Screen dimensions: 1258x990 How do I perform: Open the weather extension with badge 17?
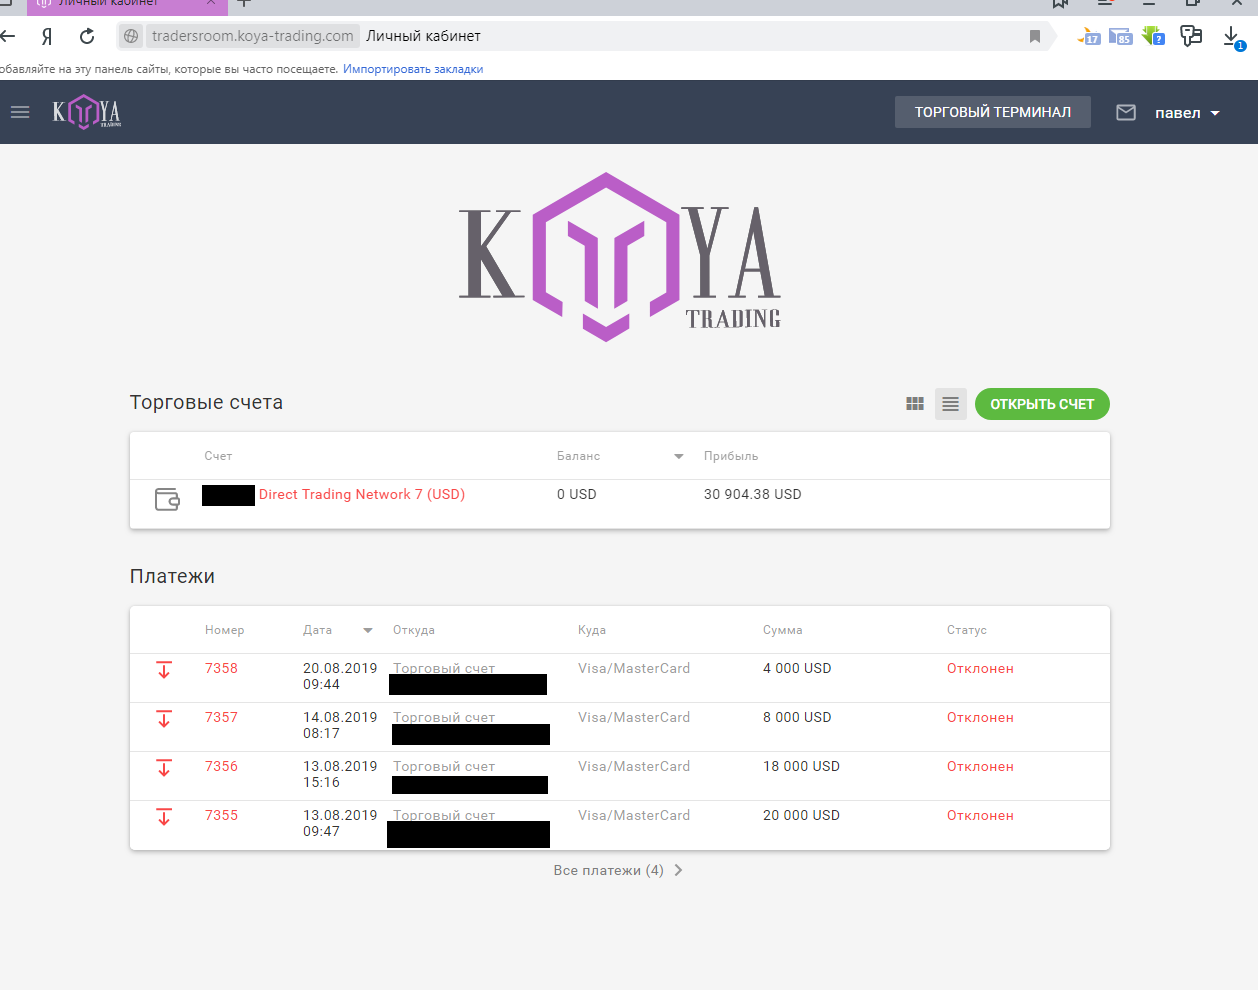pos(1089,36)
